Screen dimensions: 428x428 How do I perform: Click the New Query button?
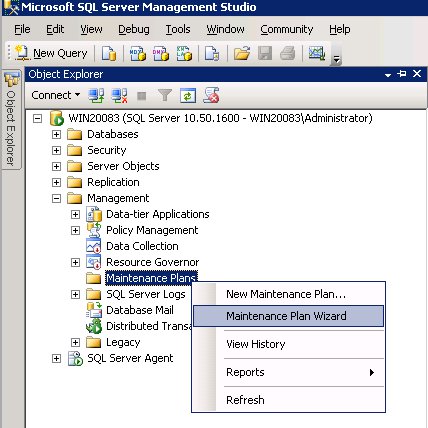point(51,53)
